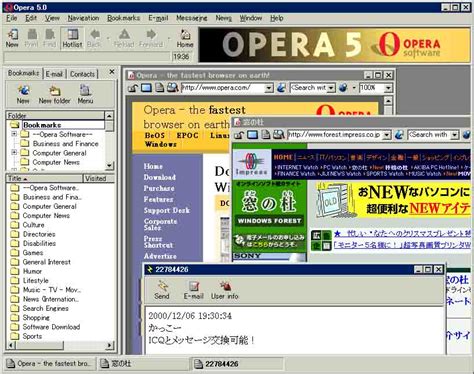Expand the Computer General tree folder

tap(14, 152)
